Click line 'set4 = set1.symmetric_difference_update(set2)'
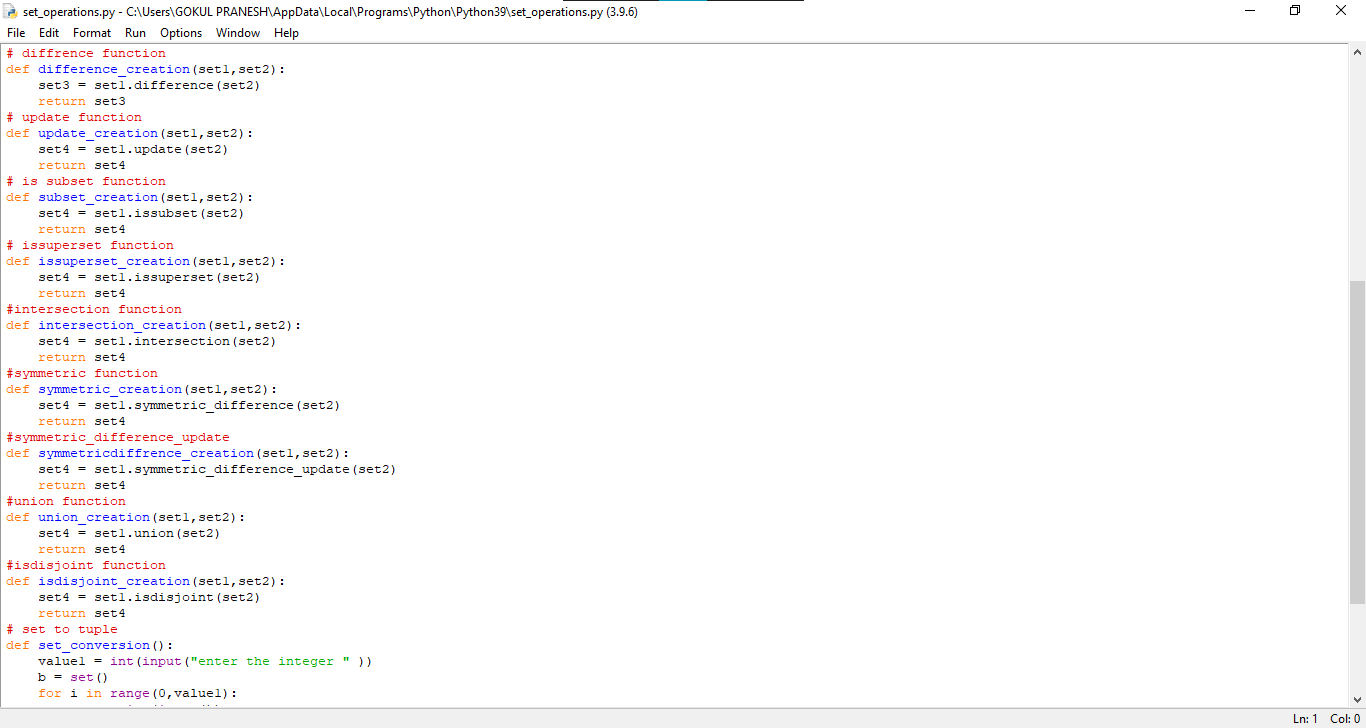Viewport: 1366px width, 728px height. point(217,469)
